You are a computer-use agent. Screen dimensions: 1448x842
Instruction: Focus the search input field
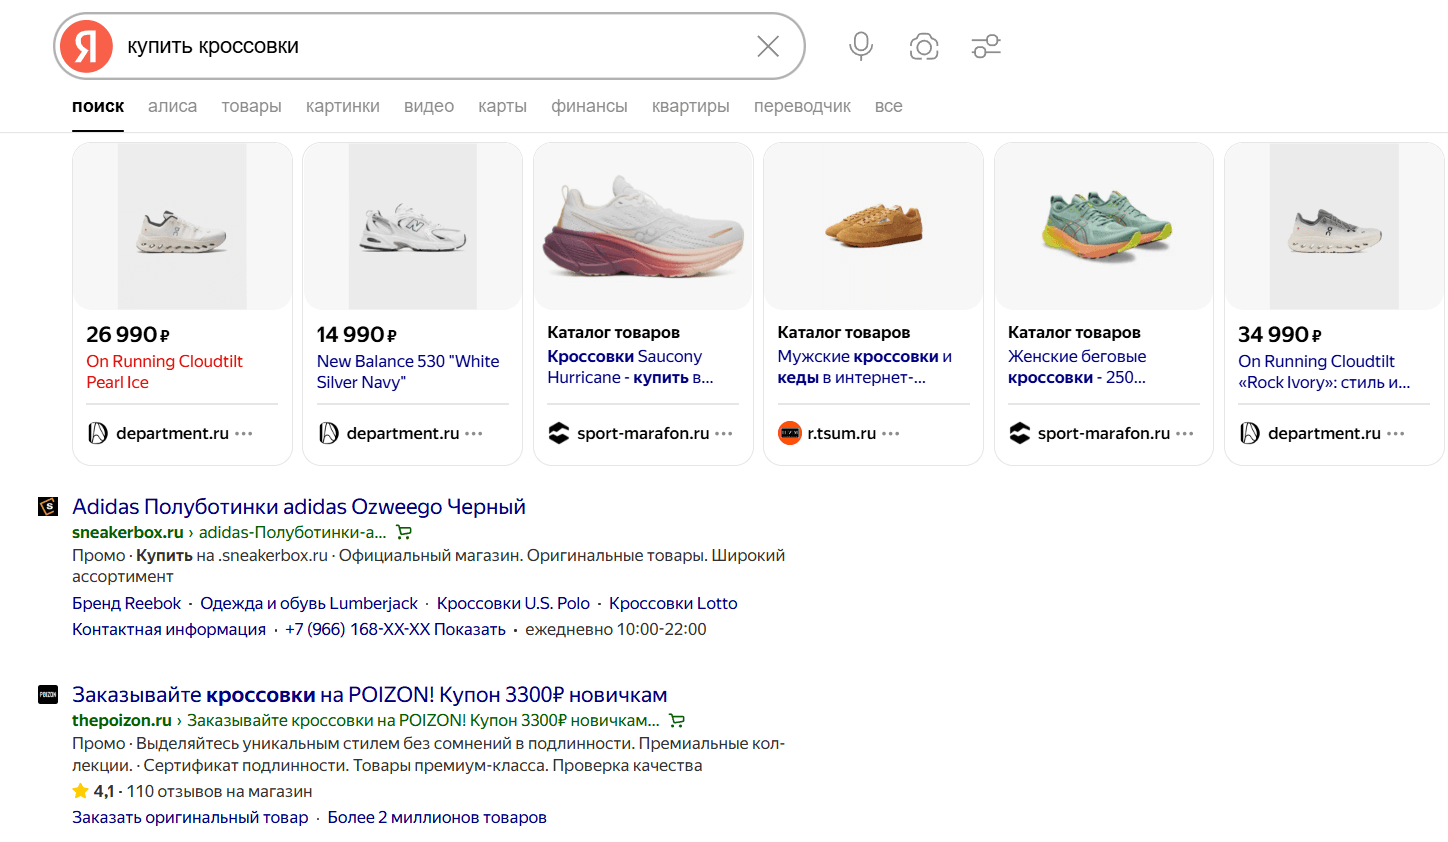coord(430,46)
